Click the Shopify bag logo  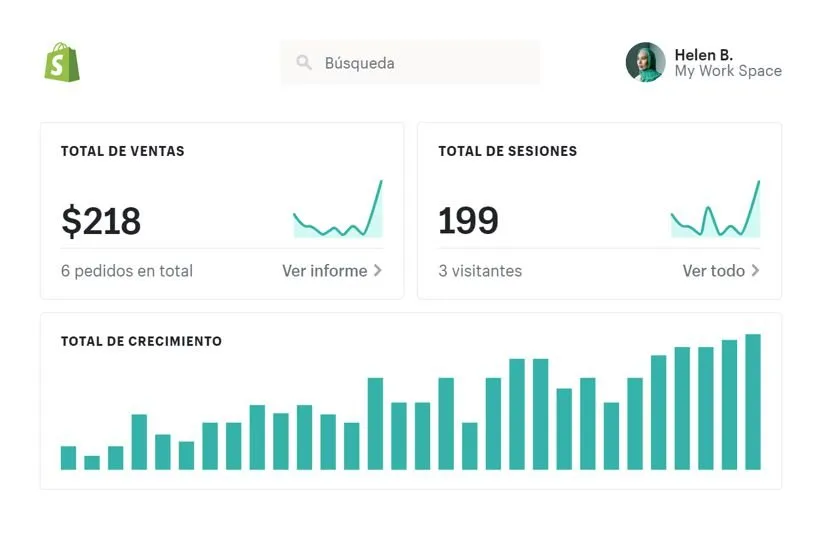pos(62,62)
